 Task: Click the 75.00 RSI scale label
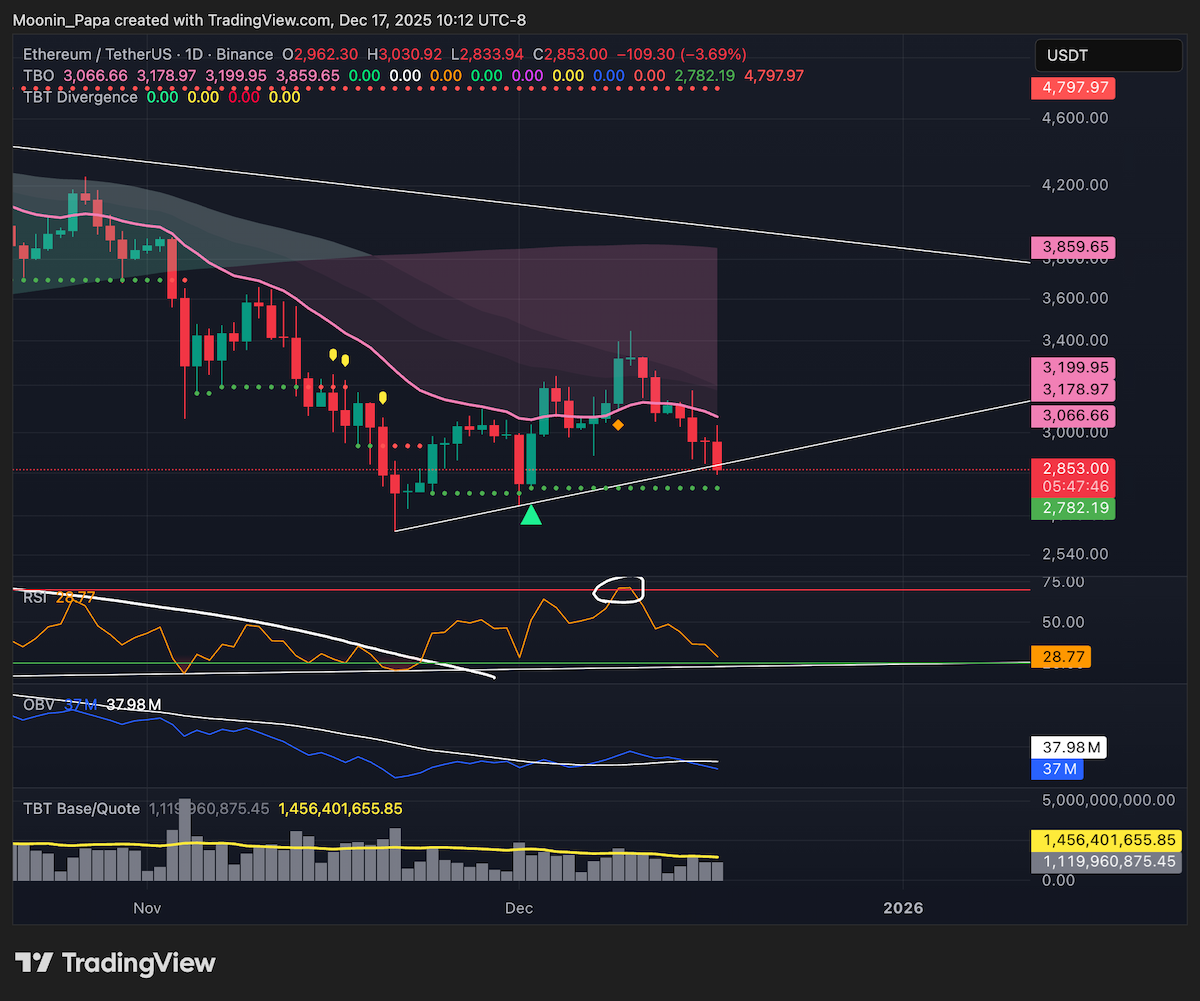tap(1061, 582)
